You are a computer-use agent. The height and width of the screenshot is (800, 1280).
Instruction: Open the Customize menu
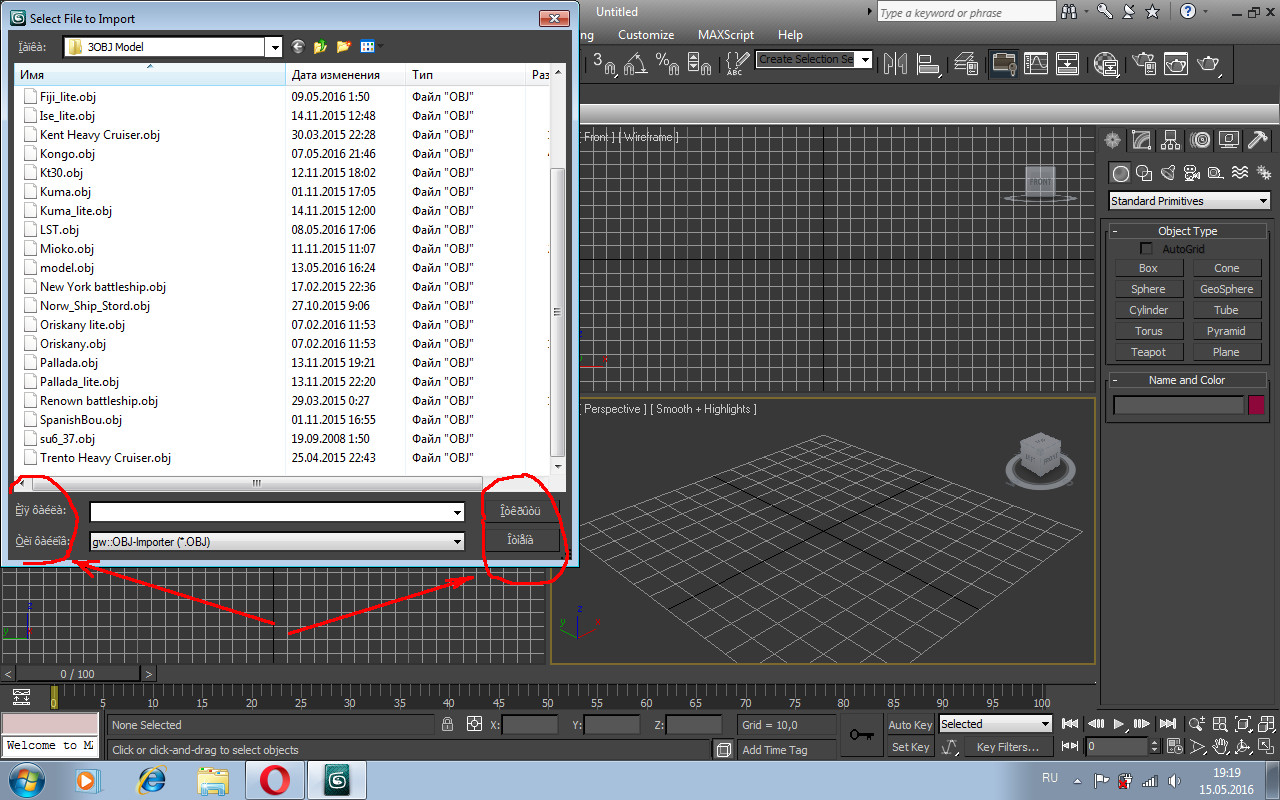646,35
